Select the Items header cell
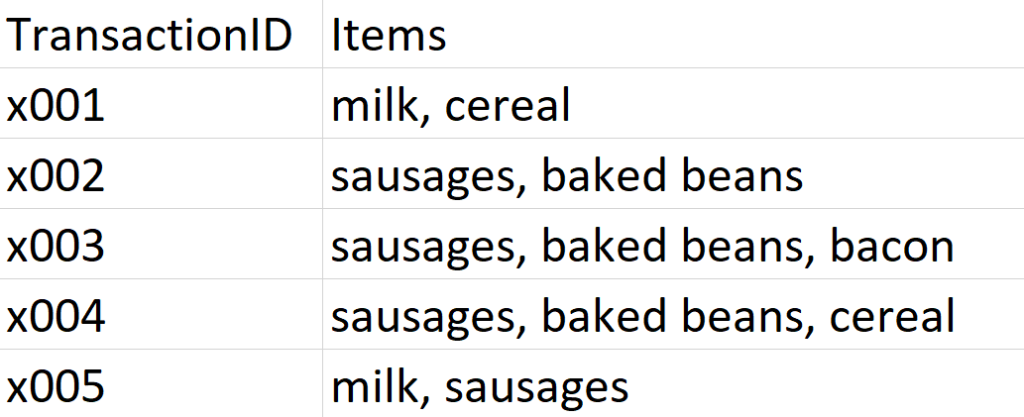The height and width of the screenshot is (417, 1024). (673, 34)
